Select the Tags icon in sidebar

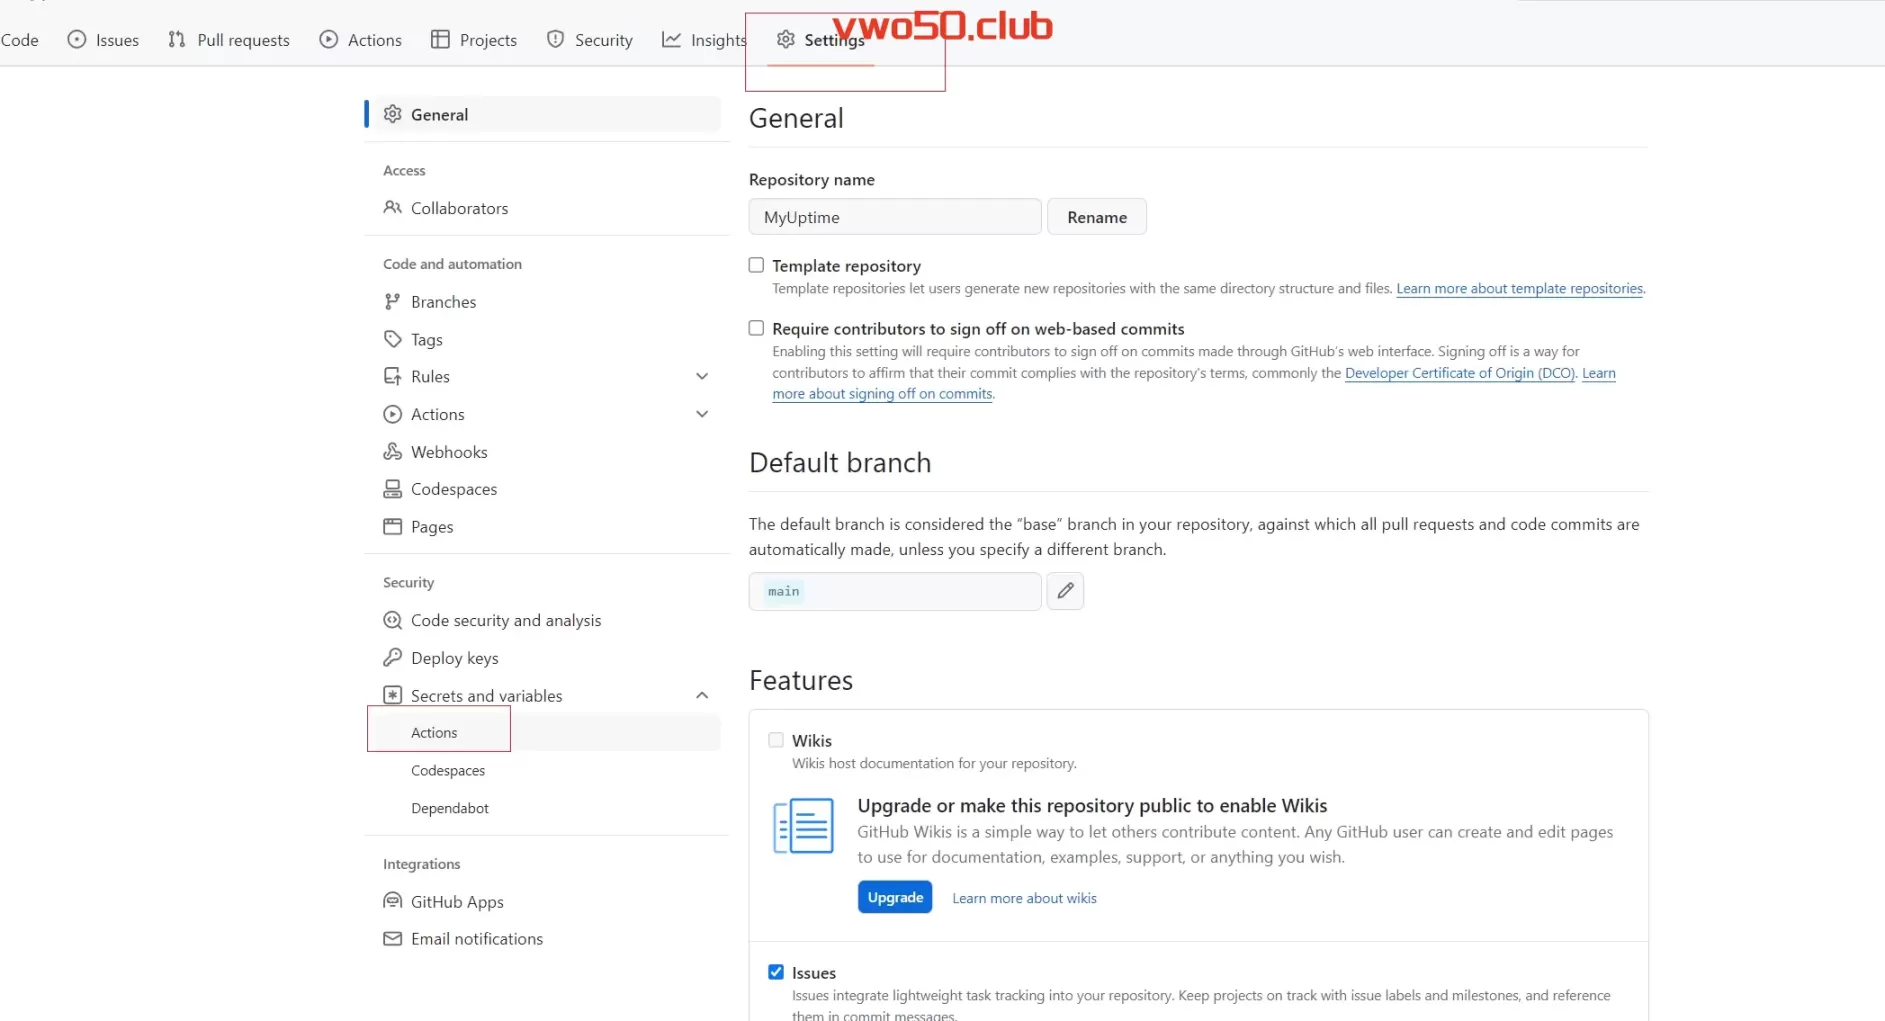393,339
